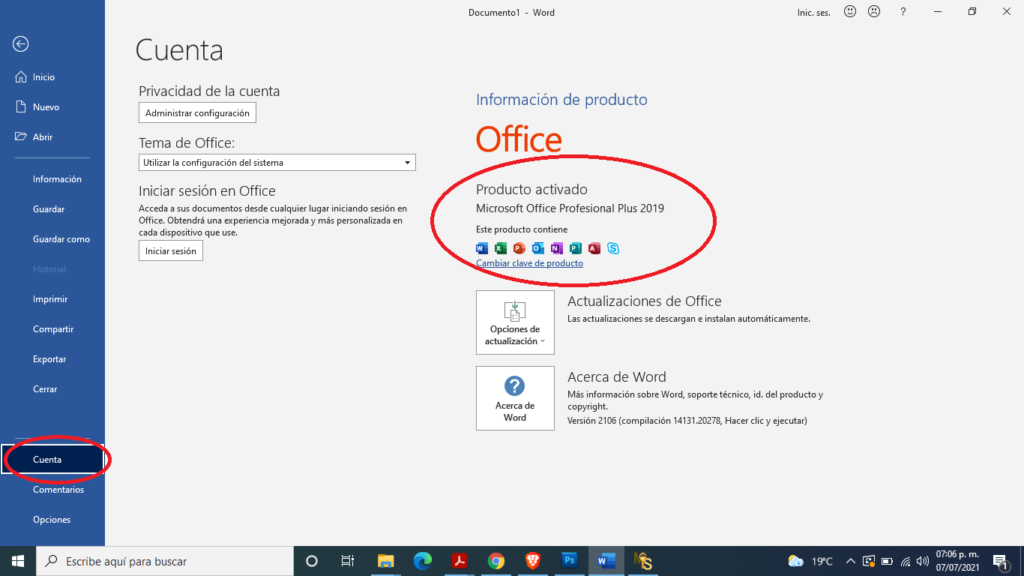
Task: Select Inicio in the left sidebar
Action: (x=44, y=77)
